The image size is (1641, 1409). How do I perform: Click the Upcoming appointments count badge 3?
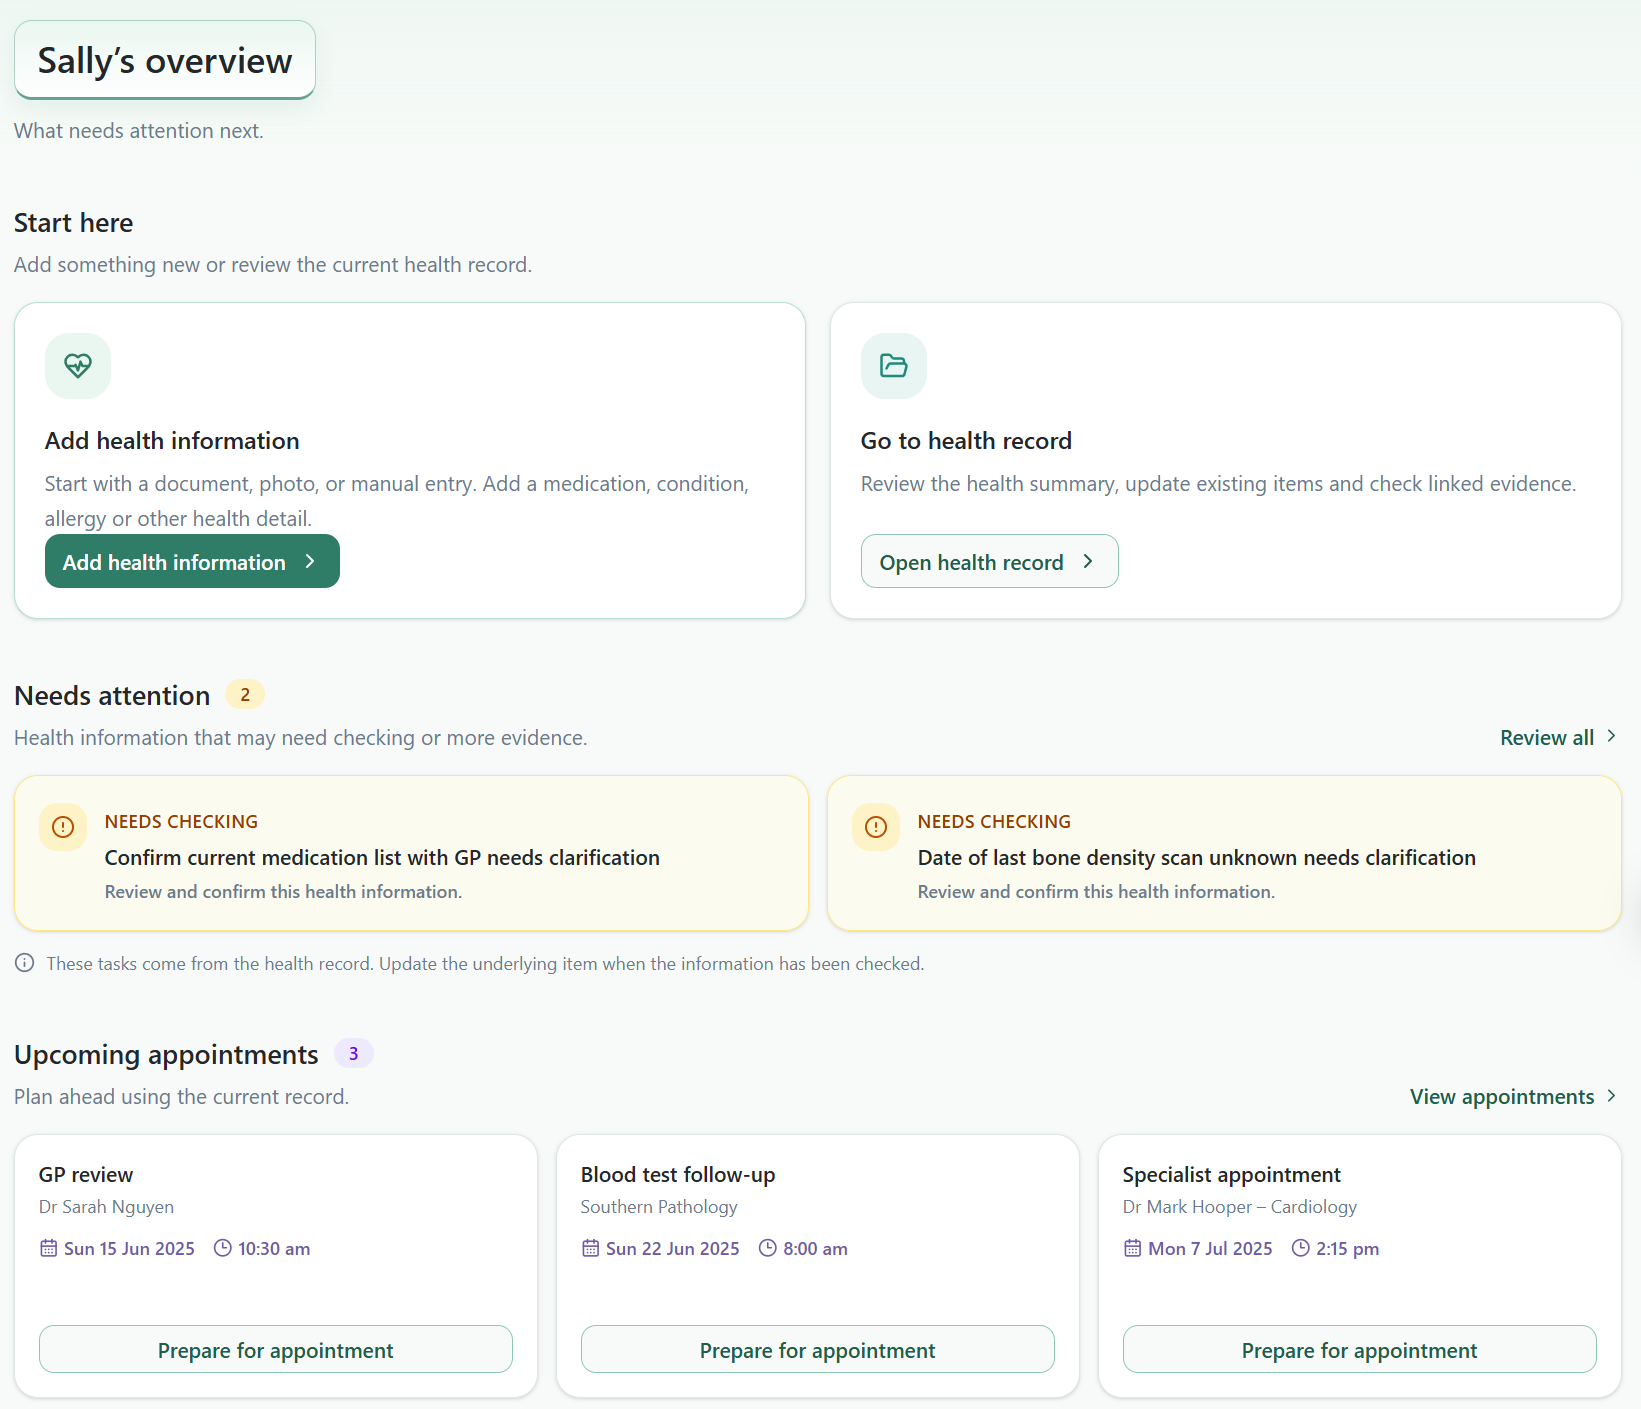353,1053
